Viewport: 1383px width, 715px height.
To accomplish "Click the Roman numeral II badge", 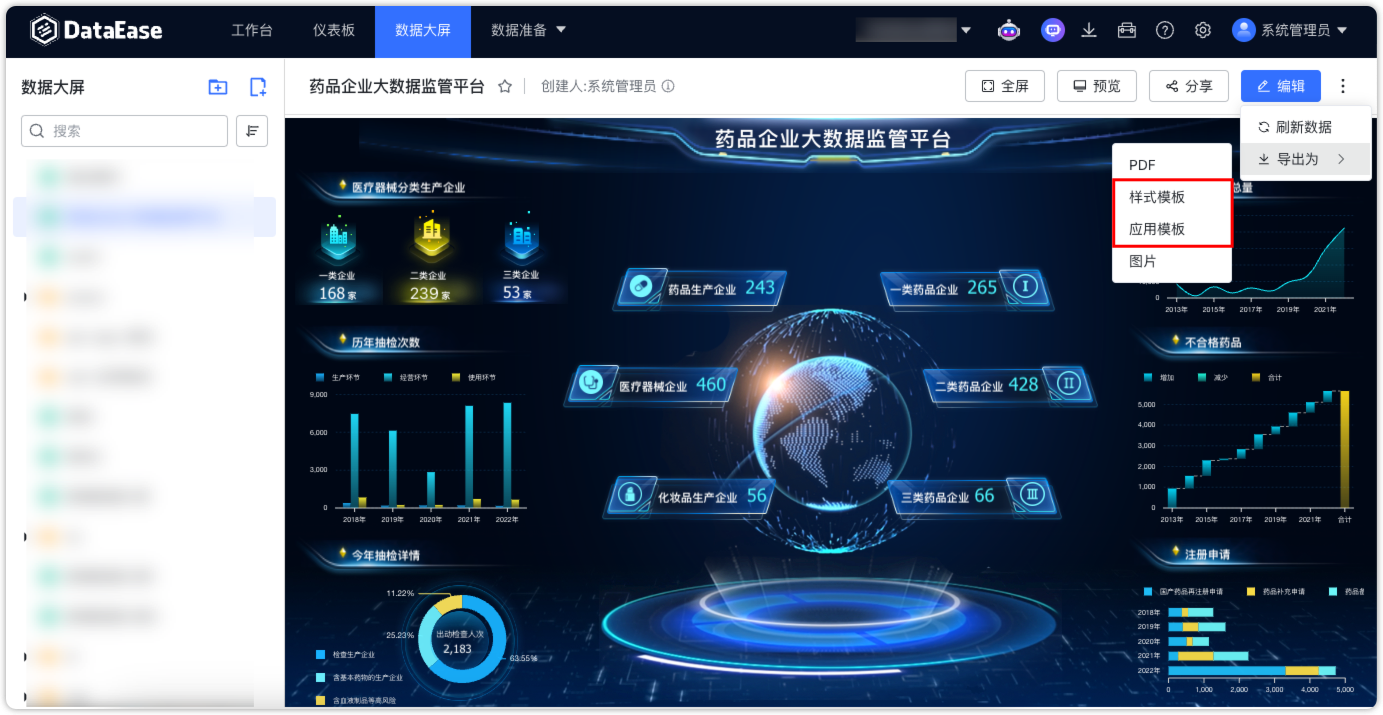I will [x=1069, y=383].
